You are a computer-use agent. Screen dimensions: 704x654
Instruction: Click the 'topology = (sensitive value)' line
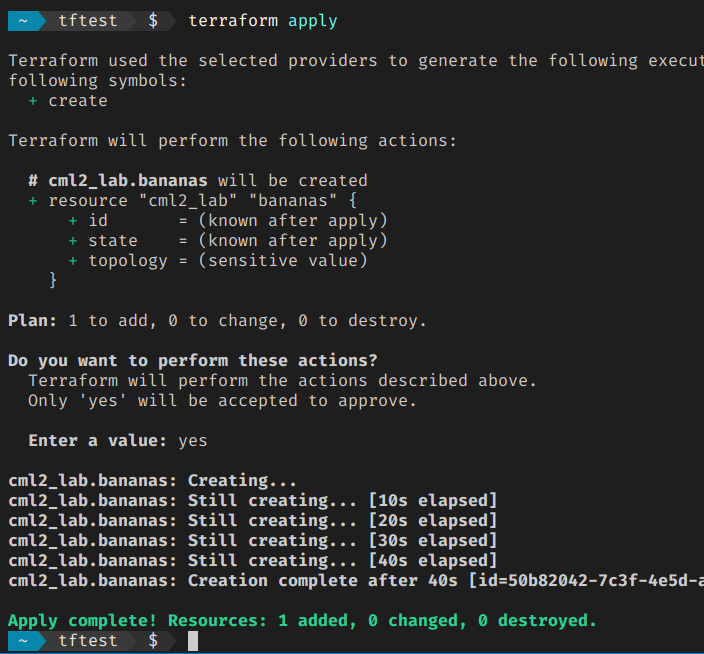click(217, 261)
